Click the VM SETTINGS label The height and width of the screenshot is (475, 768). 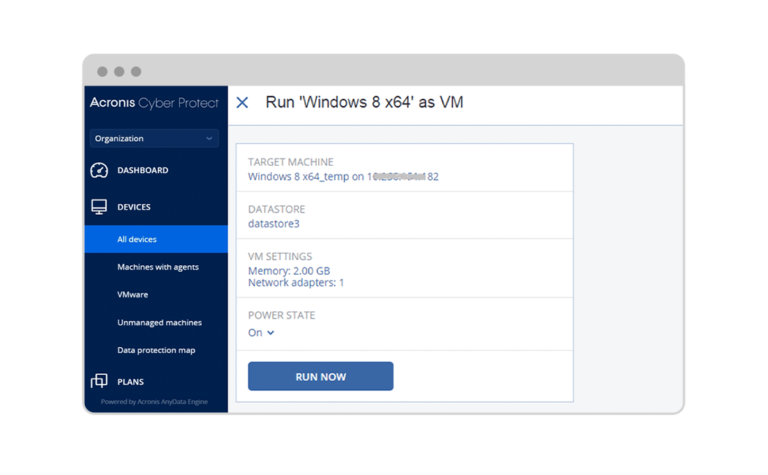tap(280, 257)
